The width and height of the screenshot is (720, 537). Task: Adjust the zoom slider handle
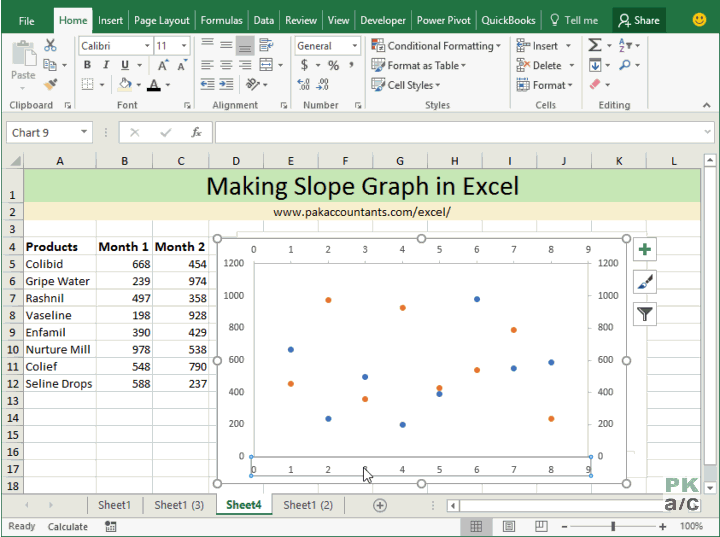click(x=613, y=526)
